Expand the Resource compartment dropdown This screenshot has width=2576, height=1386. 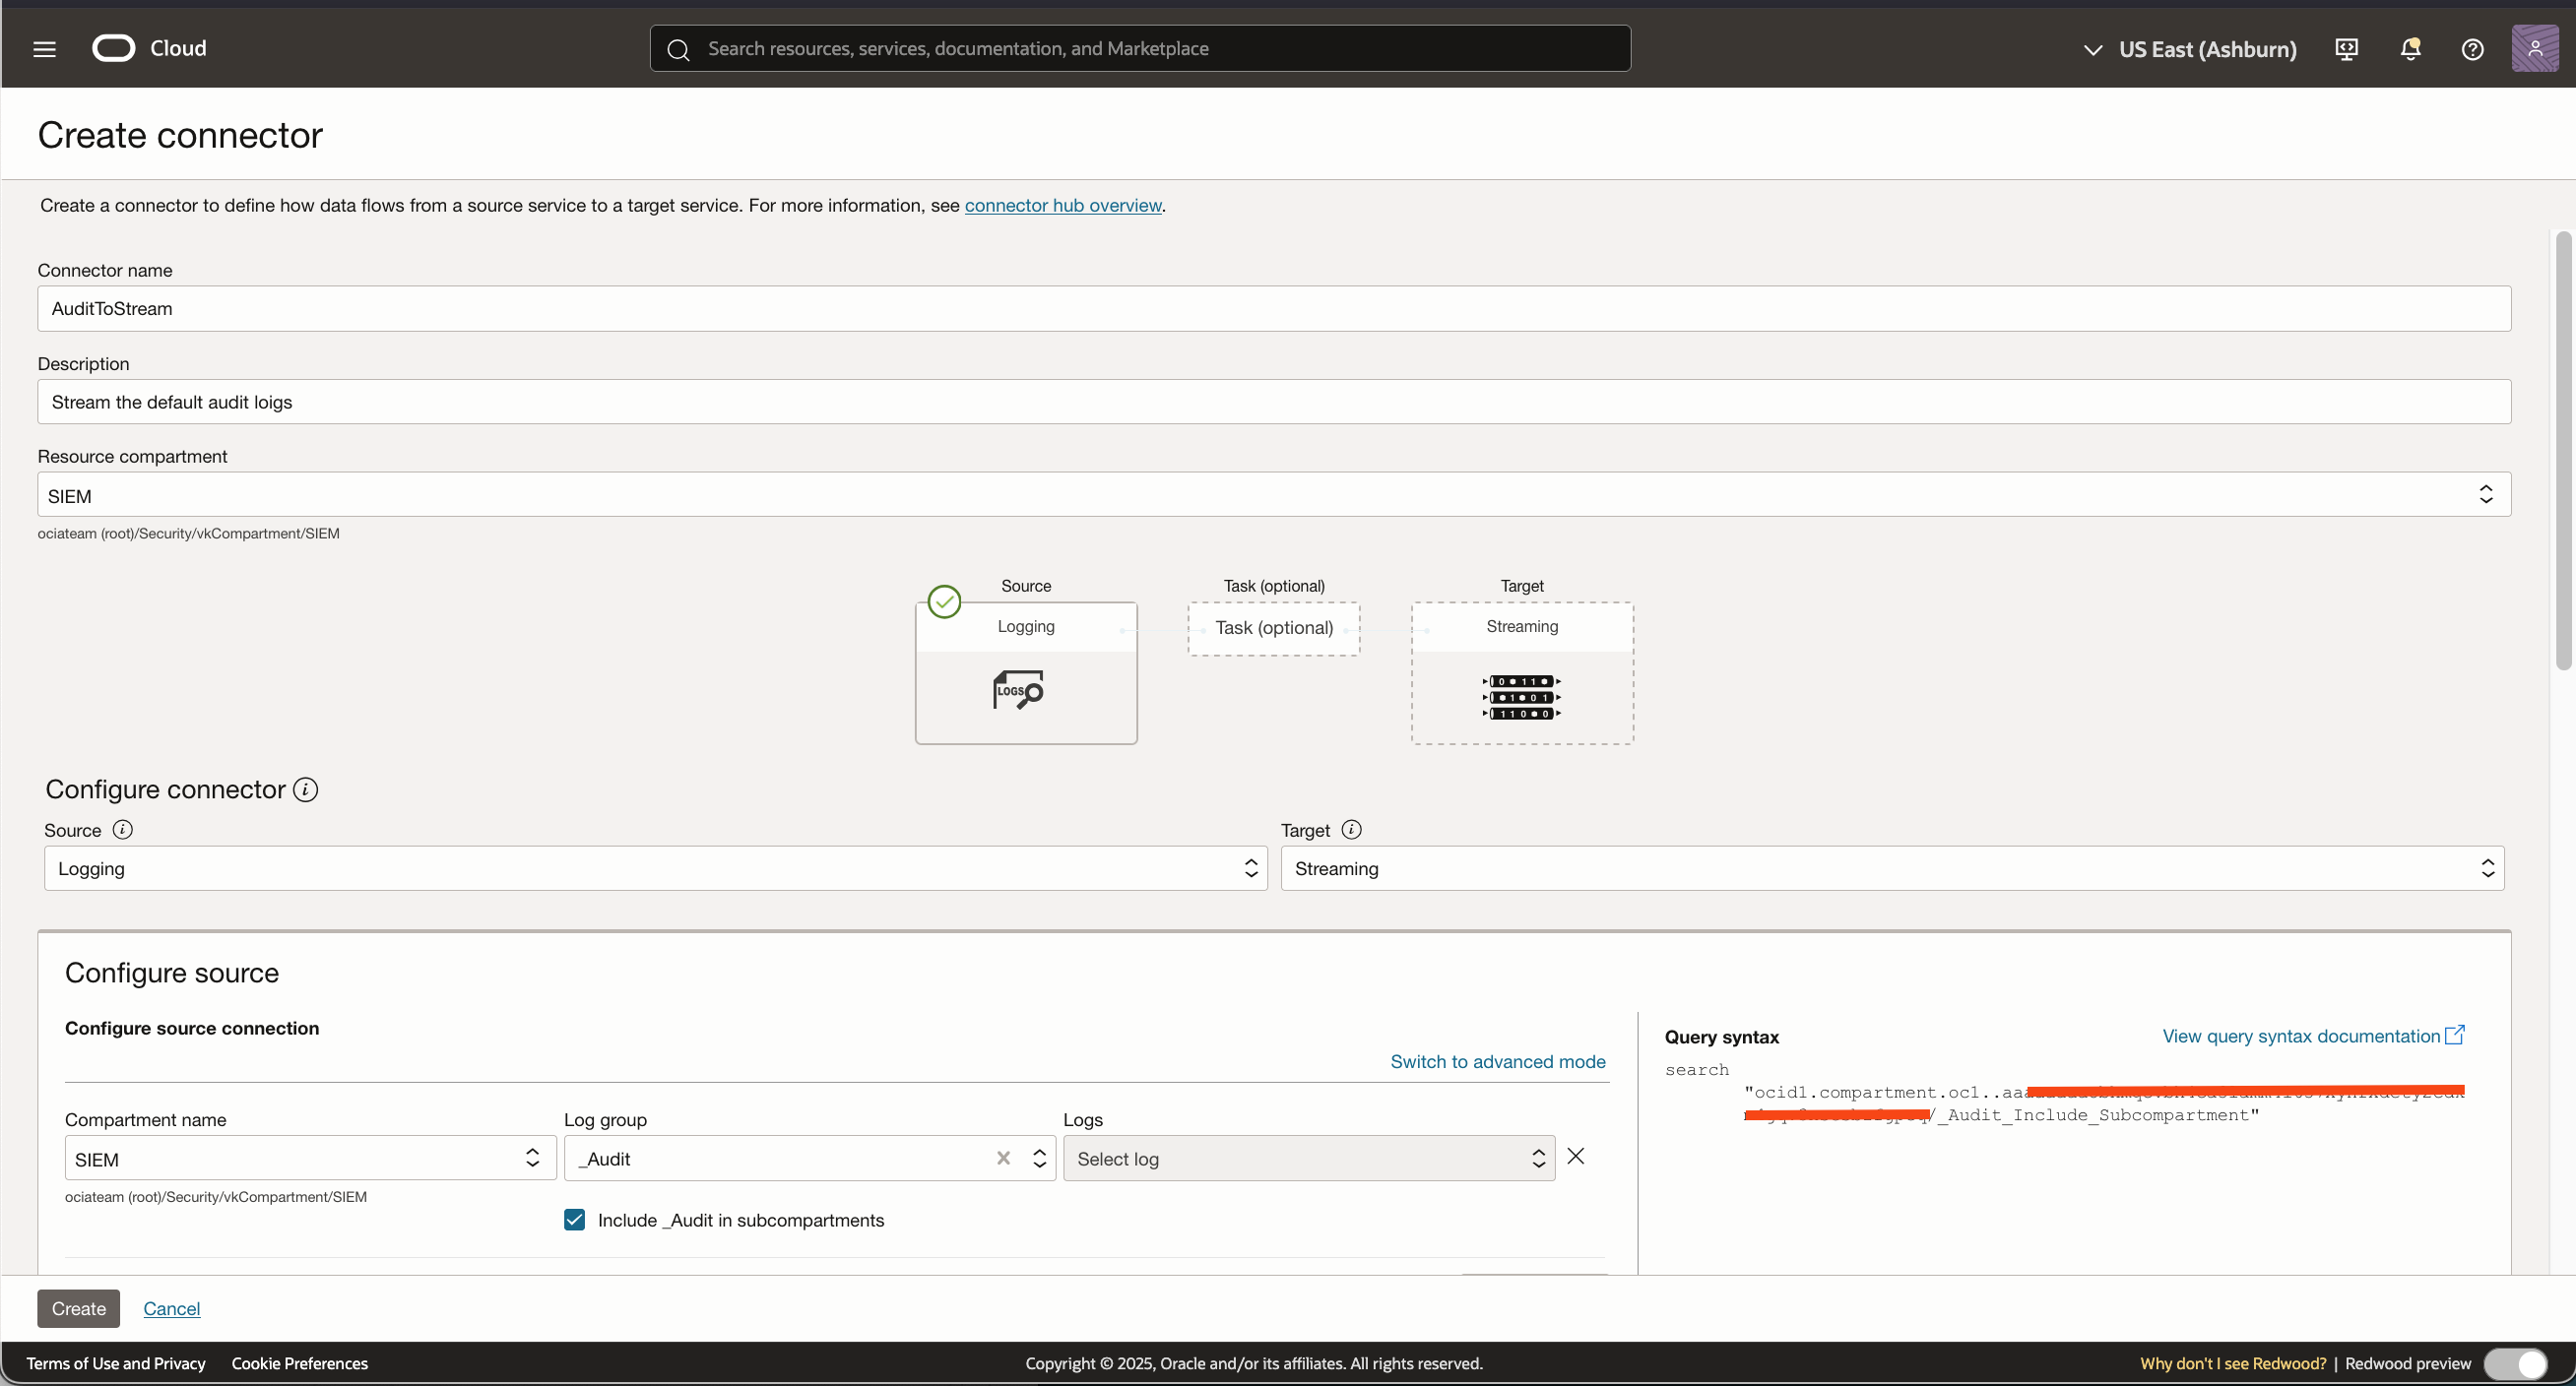click(2485, 495)
